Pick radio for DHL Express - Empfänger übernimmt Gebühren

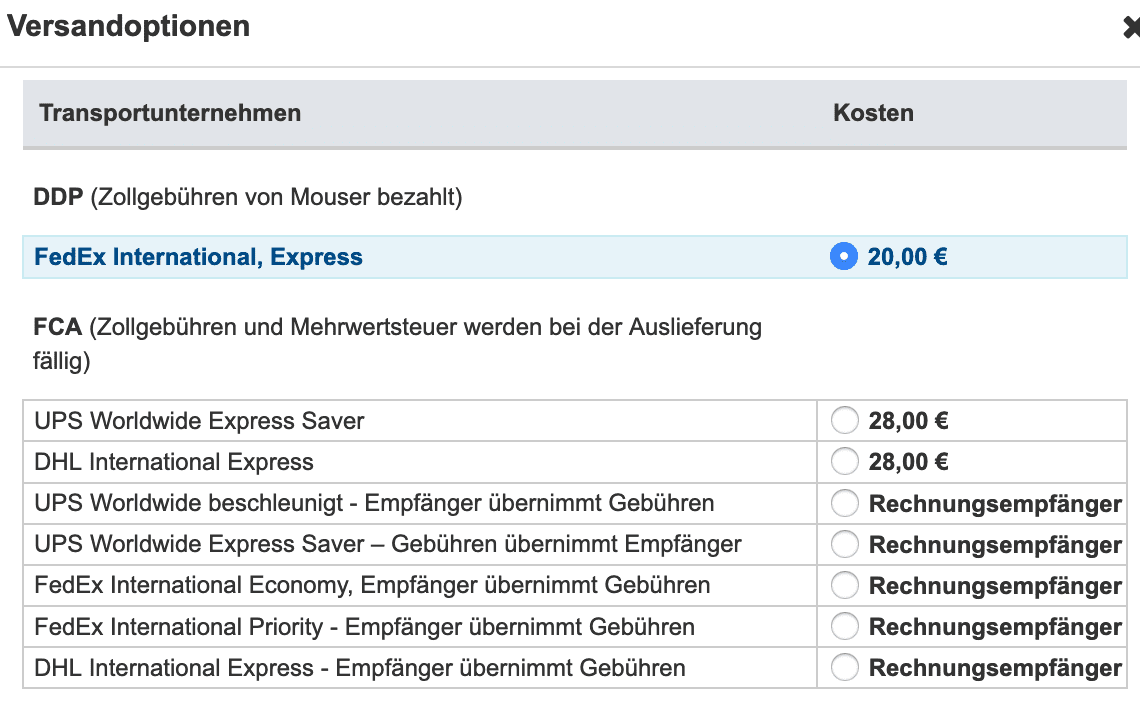[x=845, y=667]
